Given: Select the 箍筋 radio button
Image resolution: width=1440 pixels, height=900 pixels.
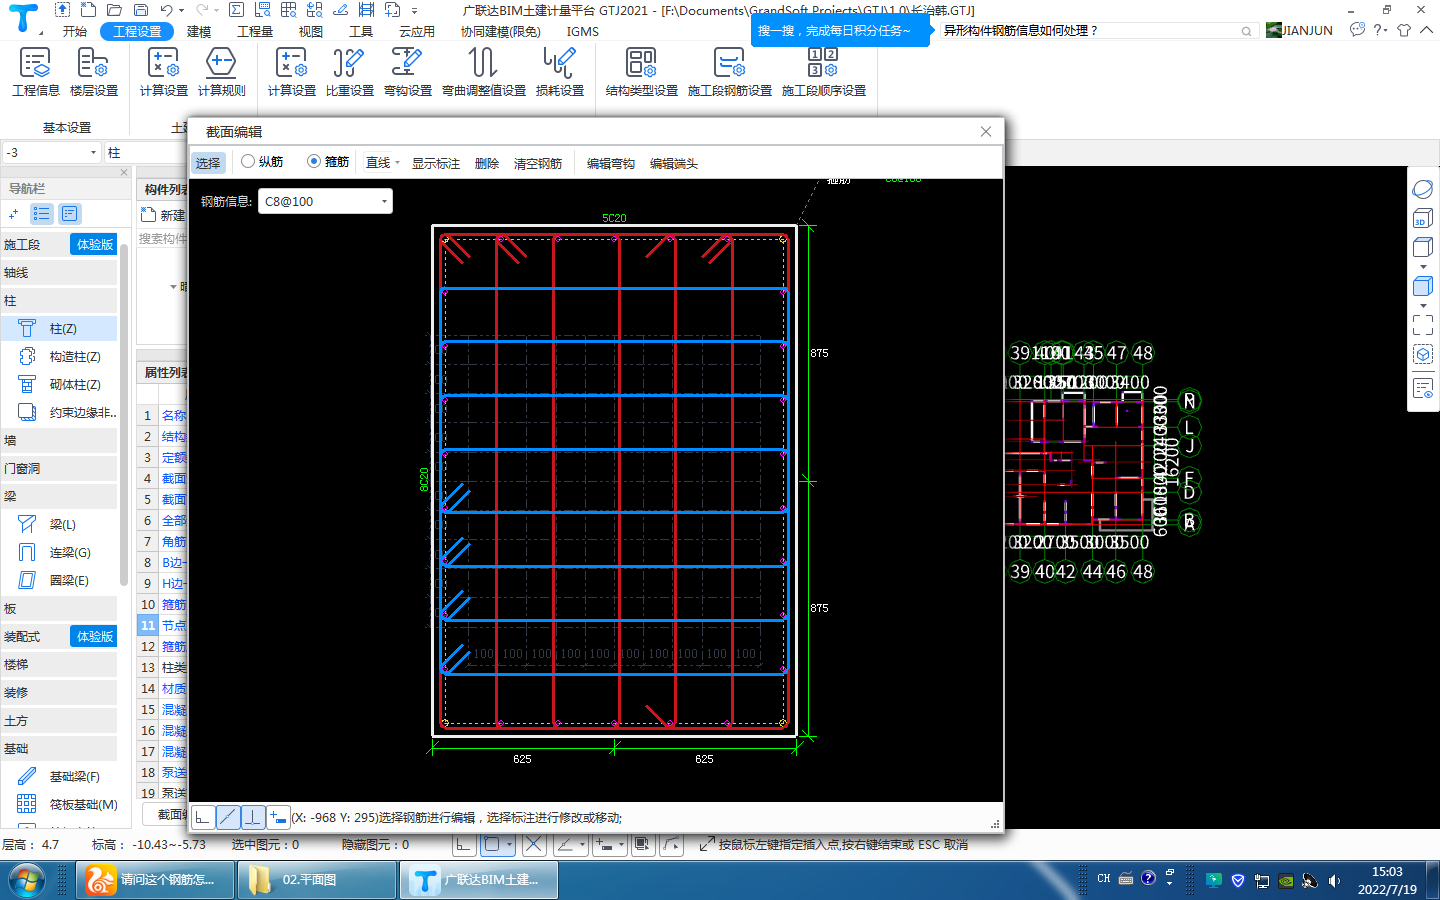Looking at the screenshot, I should 328,161.
